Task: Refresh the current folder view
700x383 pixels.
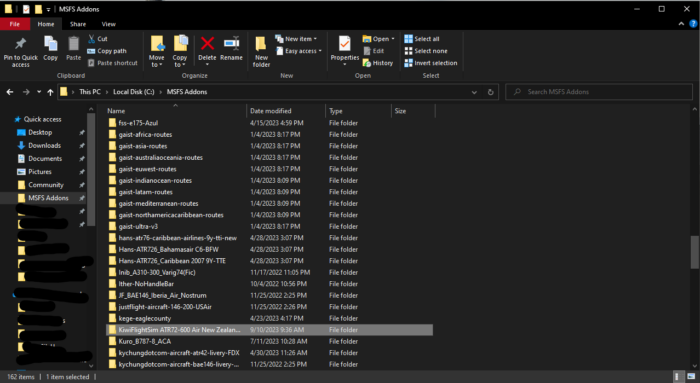Action: (x=490, y=92)
